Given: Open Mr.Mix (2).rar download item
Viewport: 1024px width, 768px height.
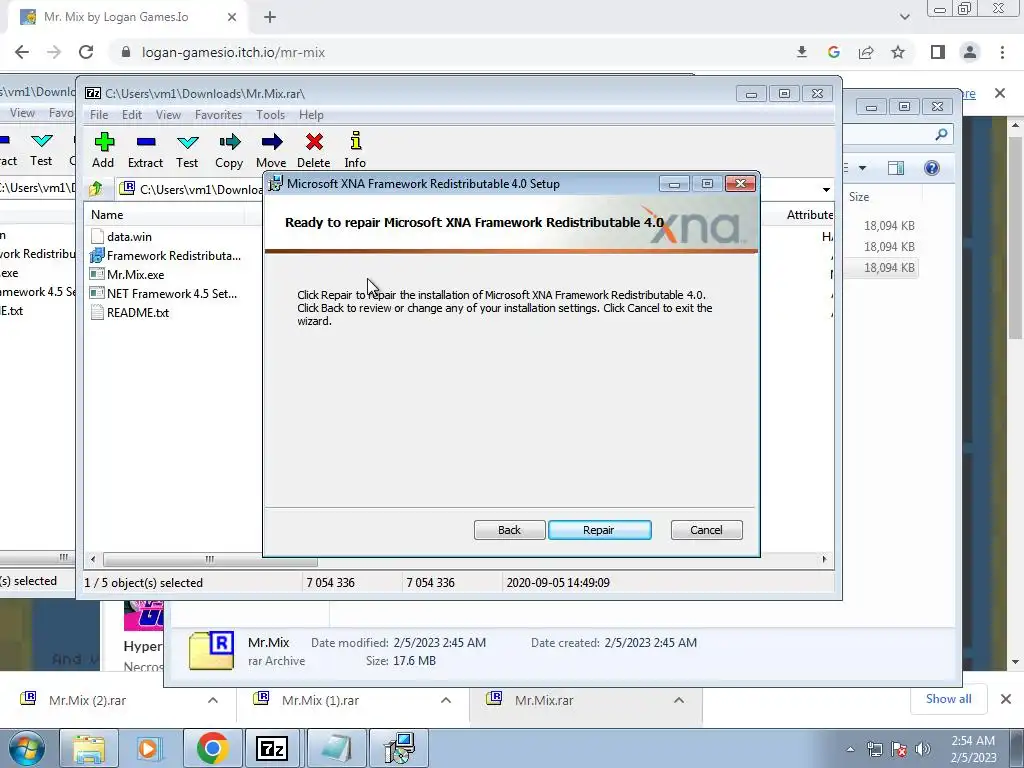Looking at the screenshot, I should (88, 700).
